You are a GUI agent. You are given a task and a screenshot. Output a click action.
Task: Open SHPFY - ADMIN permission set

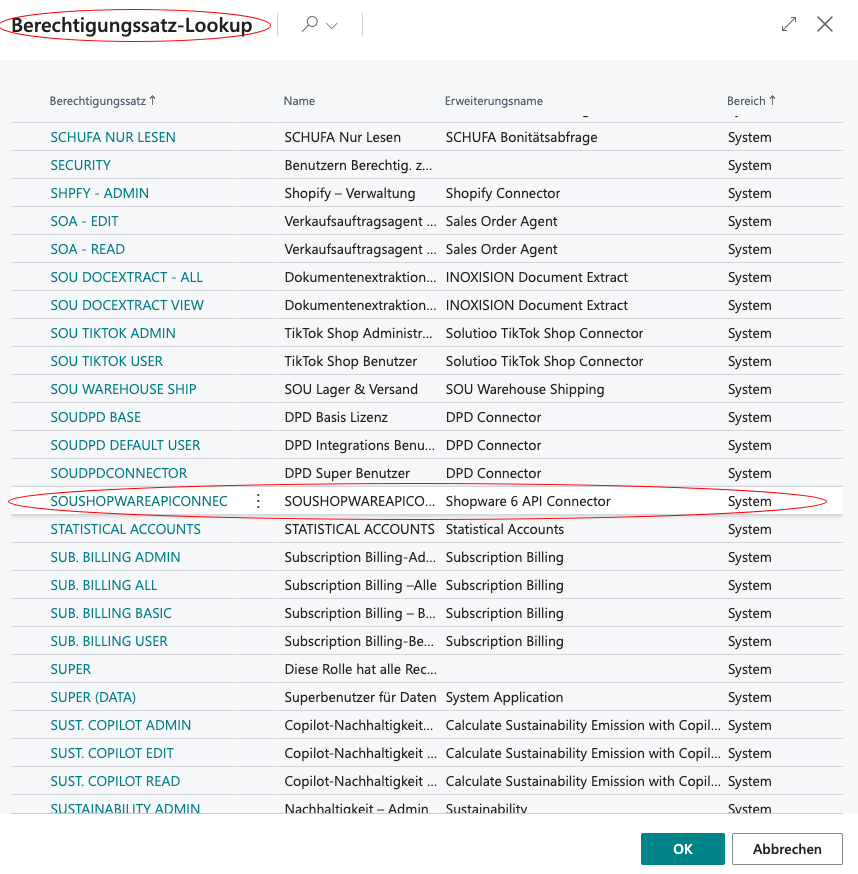pyautogui.click(x=100, y=193)
